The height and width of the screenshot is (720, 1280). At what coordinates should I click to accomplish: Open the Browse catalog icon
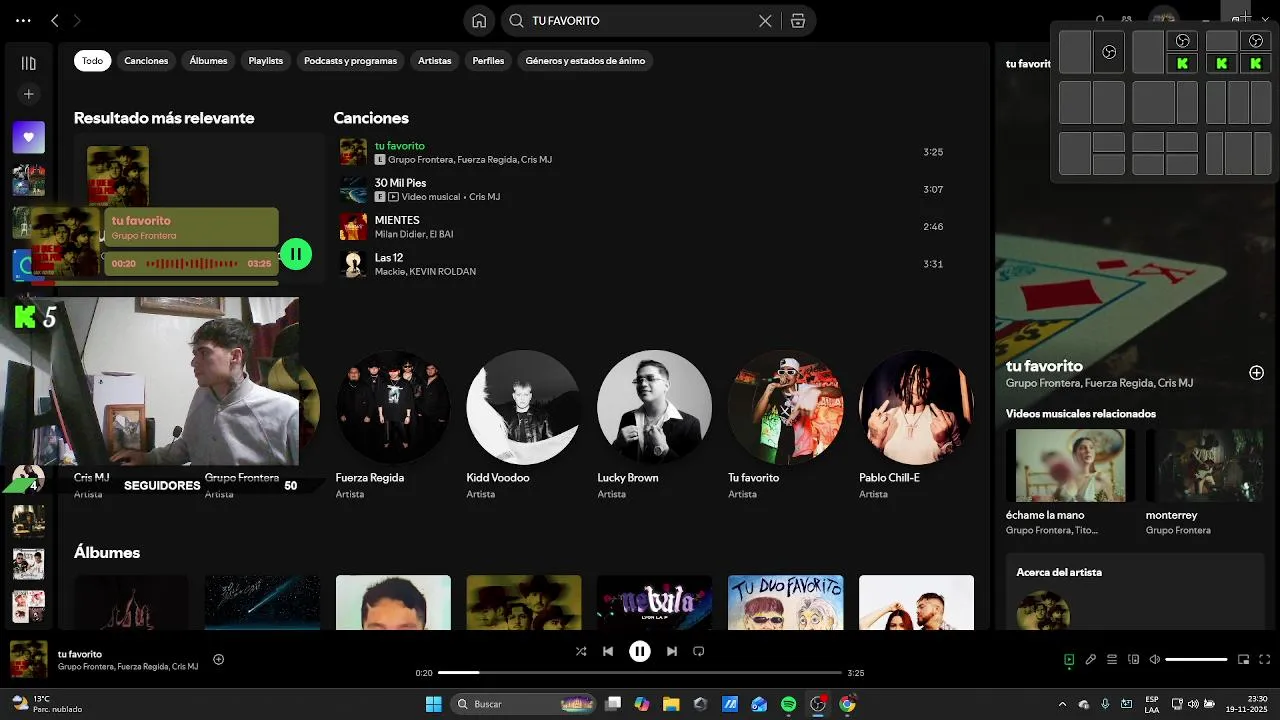(798, 21)
